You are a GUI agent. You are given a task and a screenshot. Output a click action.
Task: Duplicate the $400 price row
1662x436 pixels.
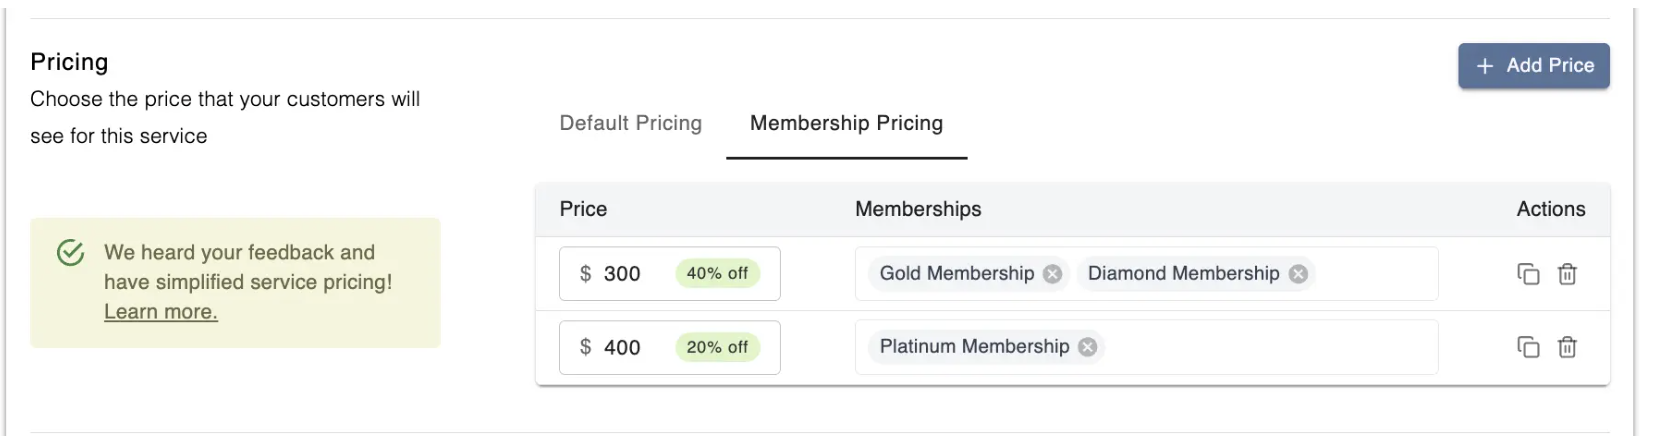1528,347
